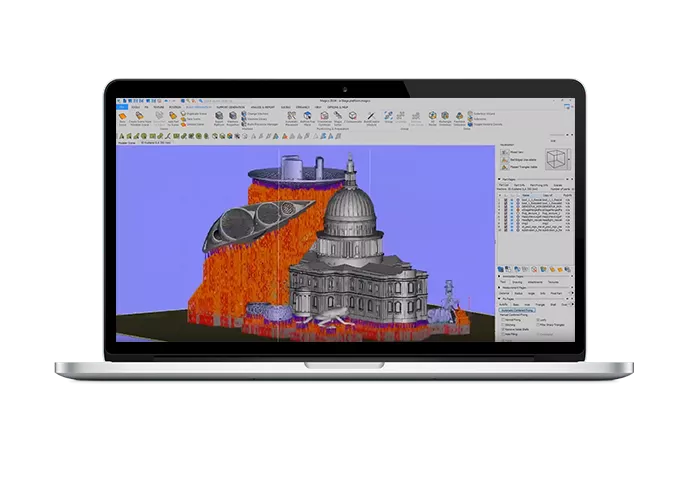This screenshot has width=690, height=480.
Task: Toggle checkbox of part row 1 in Part List
Action: point(506,200)
